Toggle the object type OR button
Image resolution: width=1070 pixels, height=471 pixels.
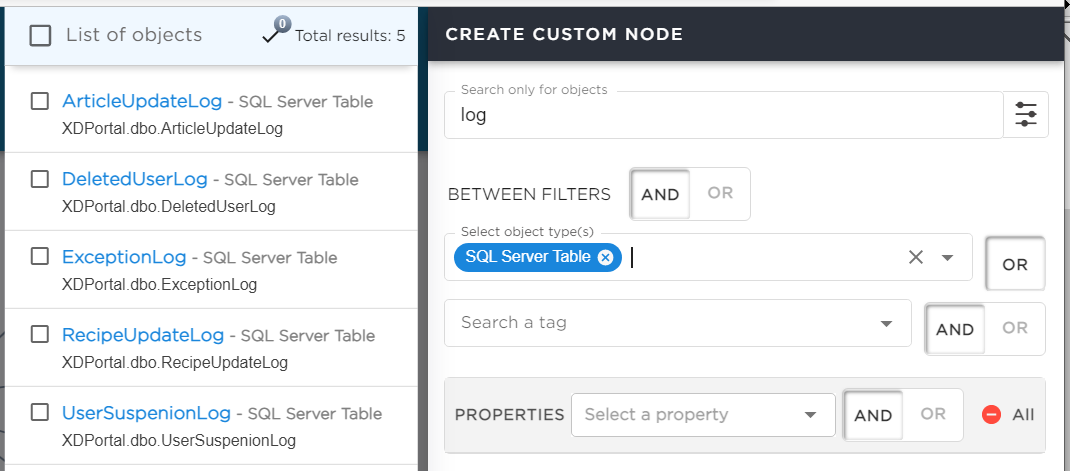[x=1015, y=264]
